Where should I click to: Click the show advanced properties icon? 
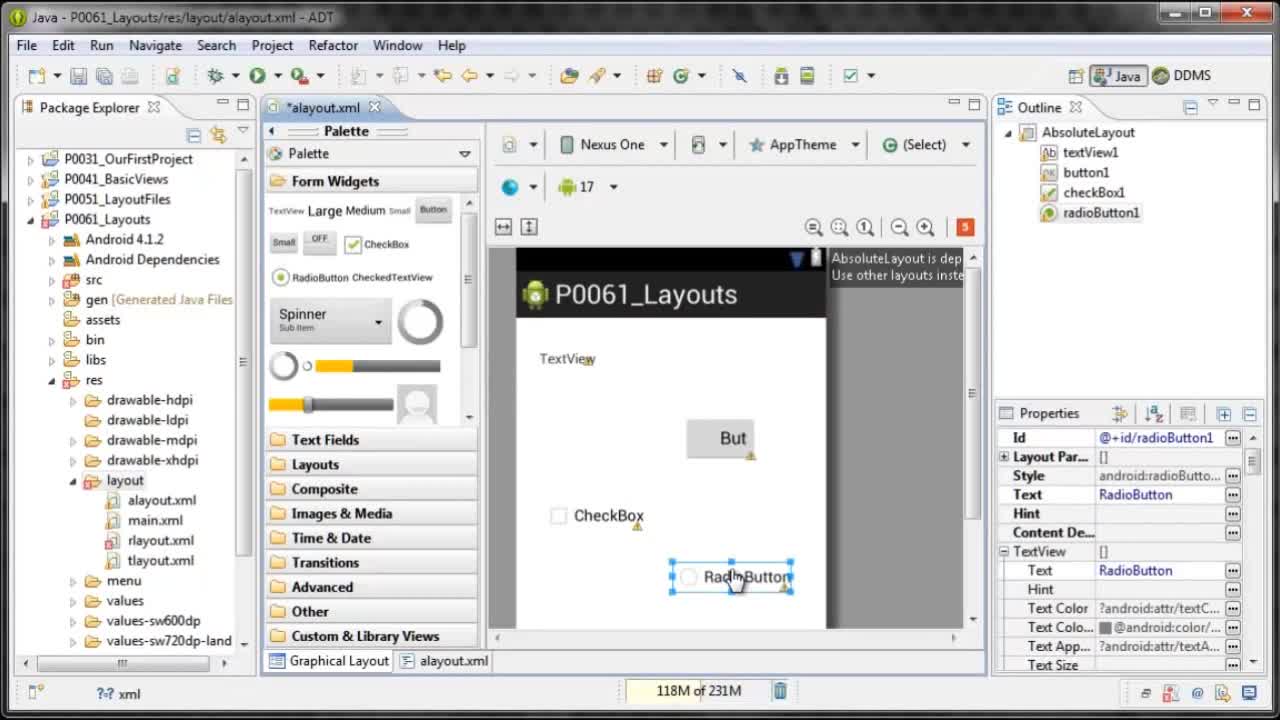[1119, 413]
